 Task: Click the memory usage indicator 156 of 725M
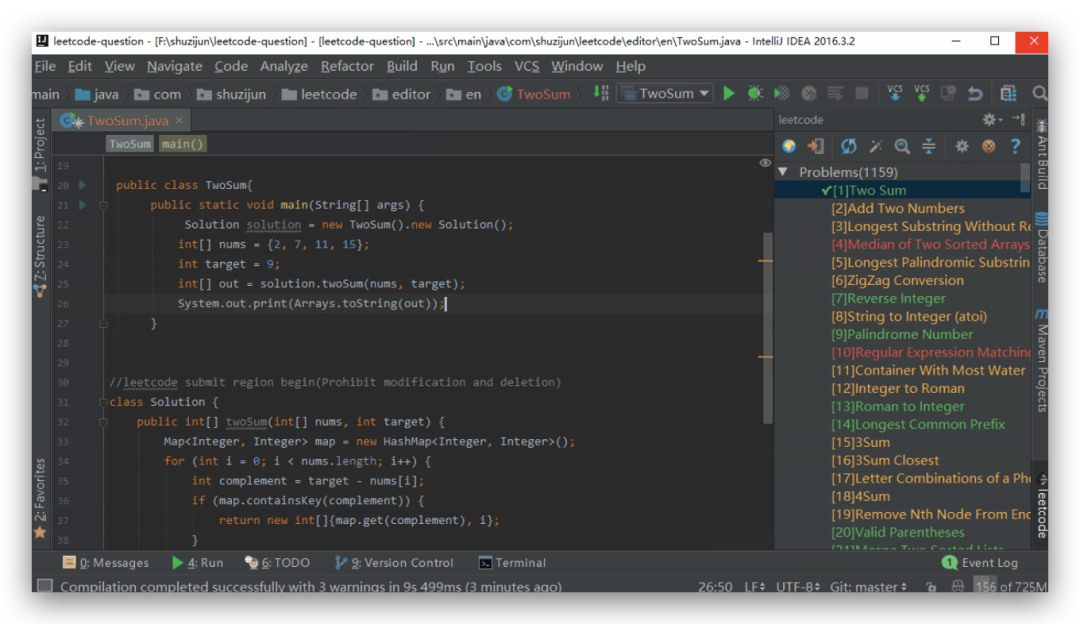click(1010, 587)
